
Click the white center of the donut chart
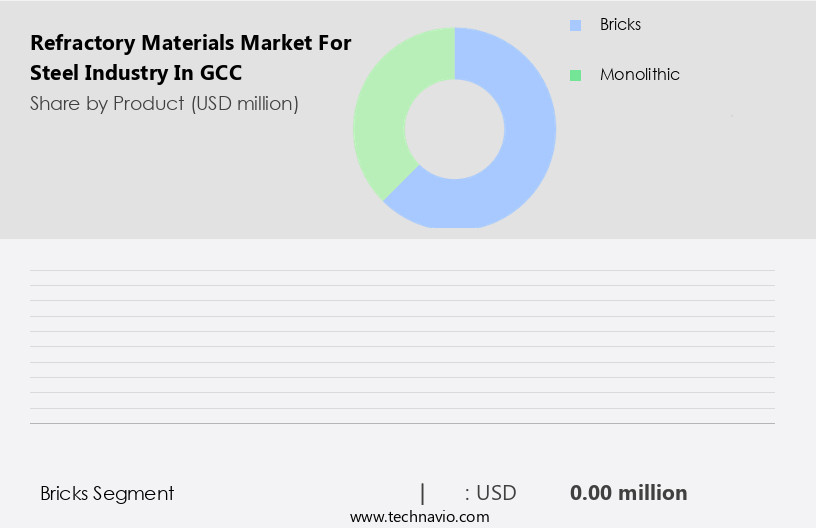tap(454, 127)
